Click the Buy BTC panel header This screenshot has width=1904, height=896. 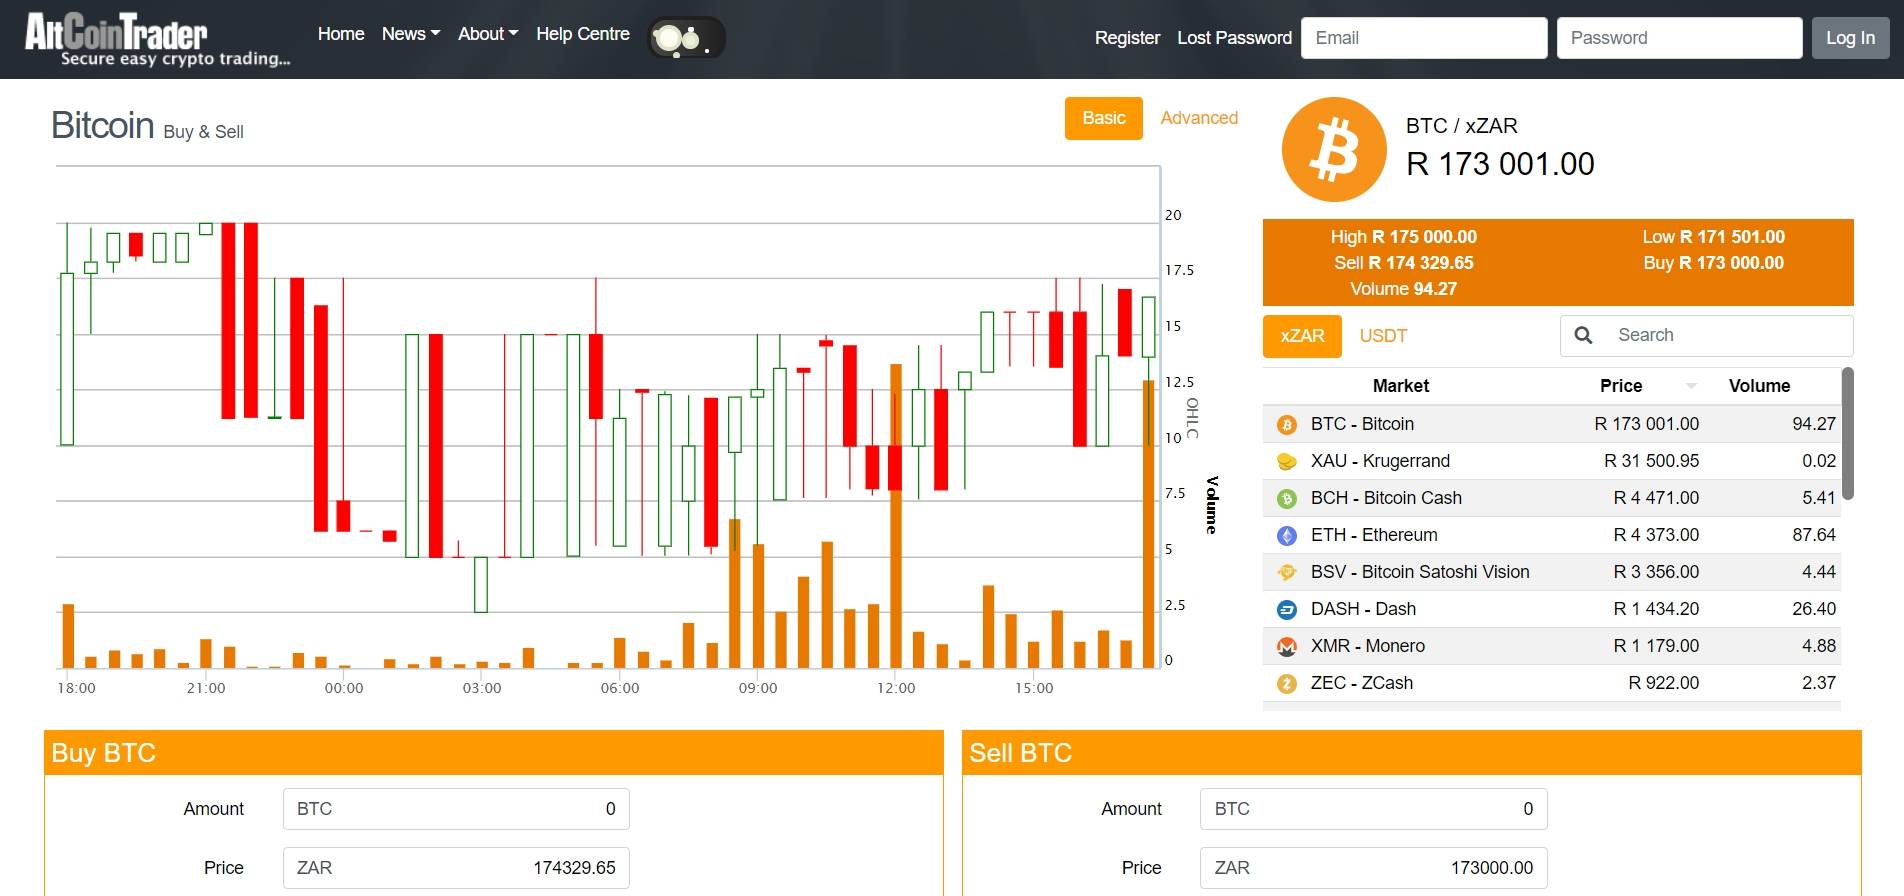494,753
